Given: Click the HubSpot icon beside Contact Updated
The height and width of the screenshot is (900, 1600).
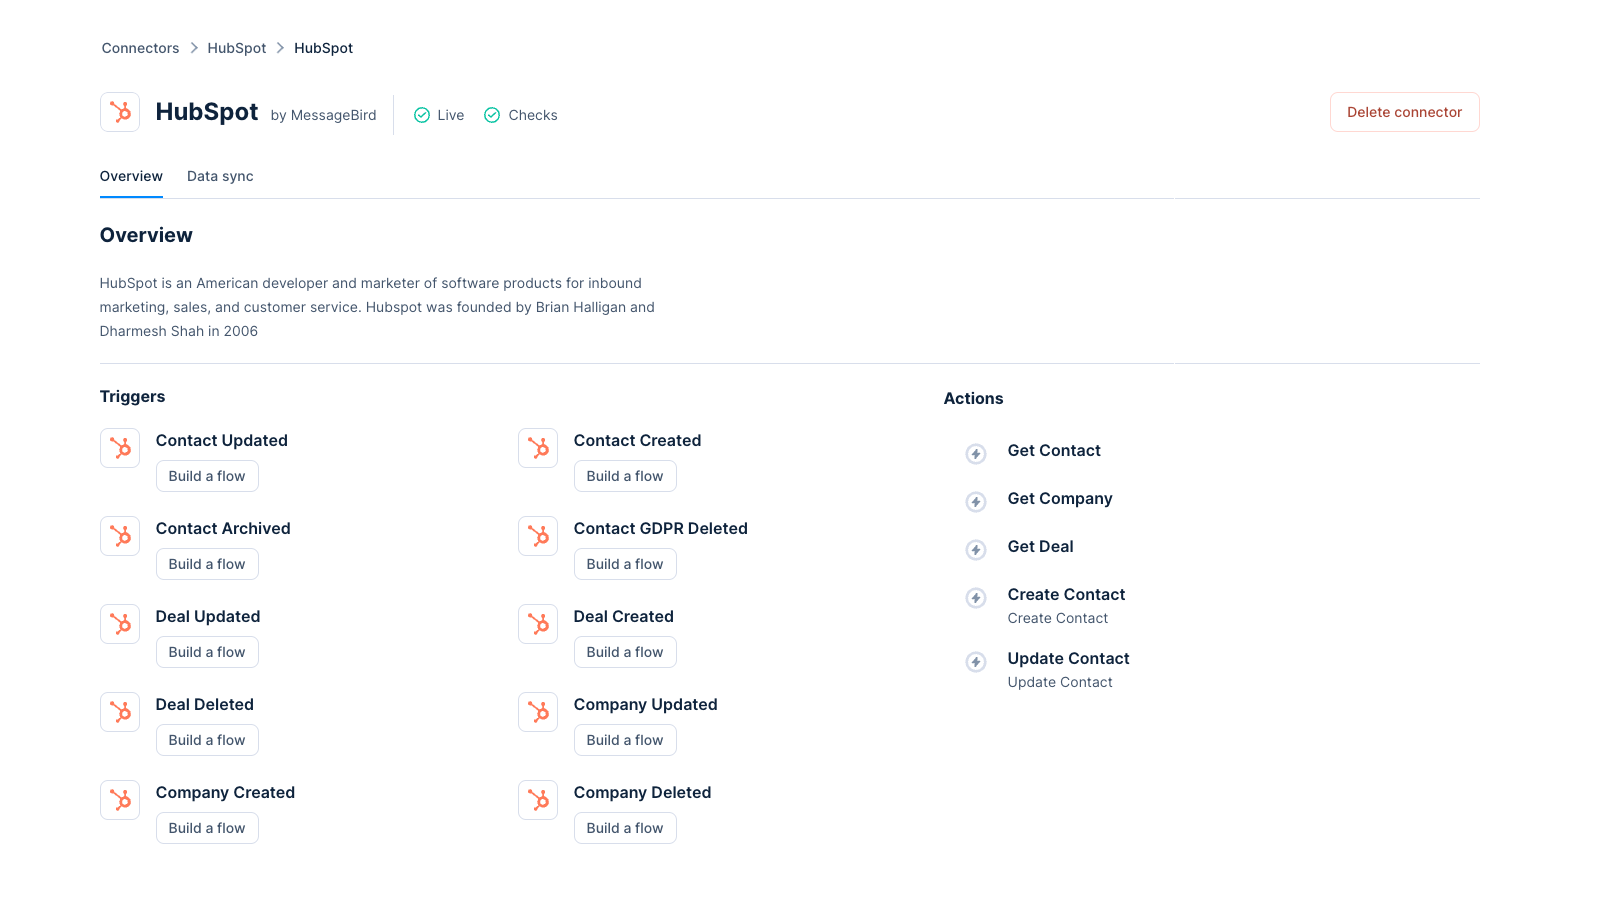Looking at the screenshot, I should 120,448.
